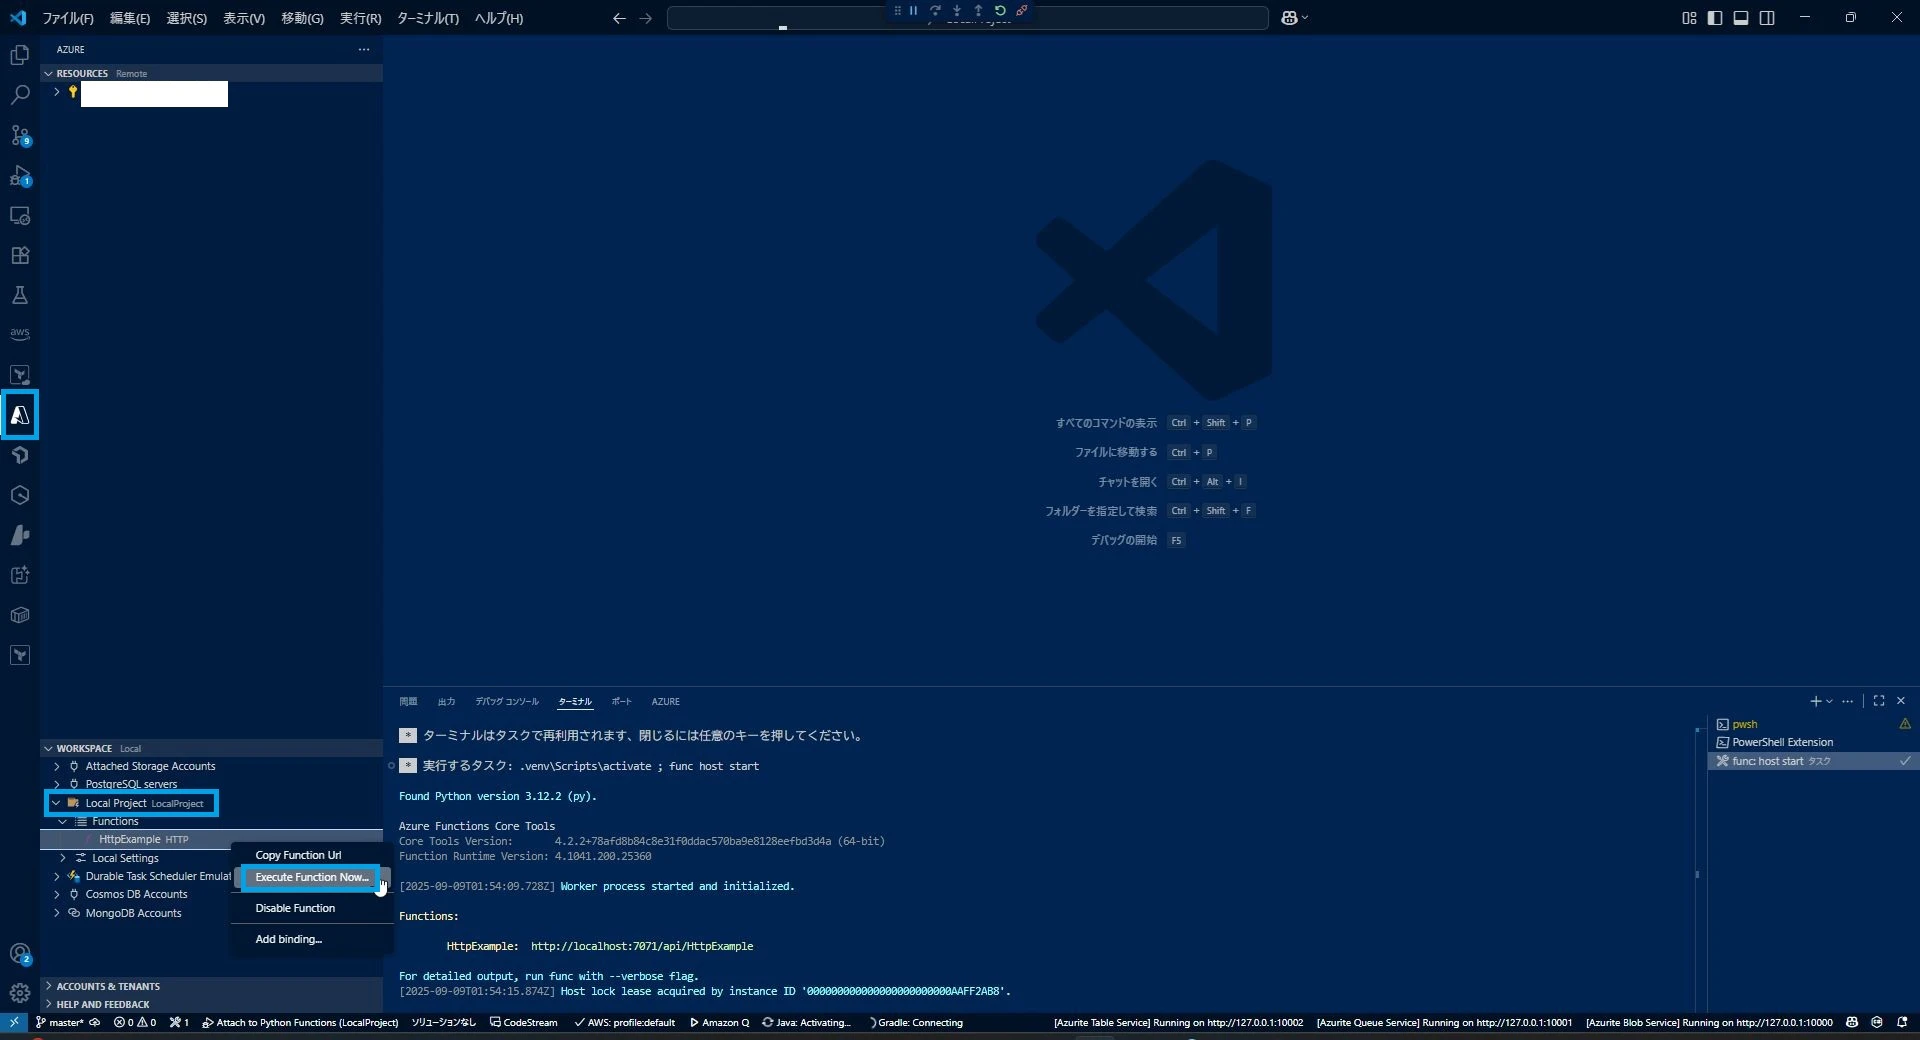This screenshot has width=1920, height=1040.
Task: Restart the debug session
Action: point(1000,10)
